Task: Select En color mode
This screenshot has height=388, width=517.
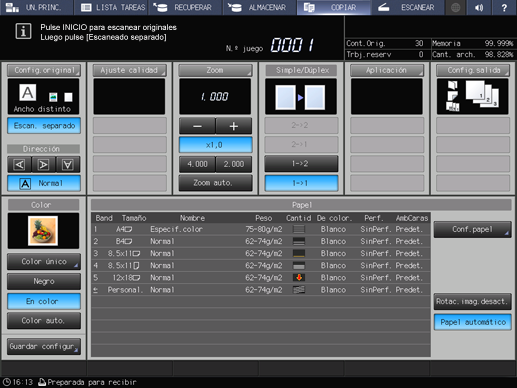Action: pos(44,301)
